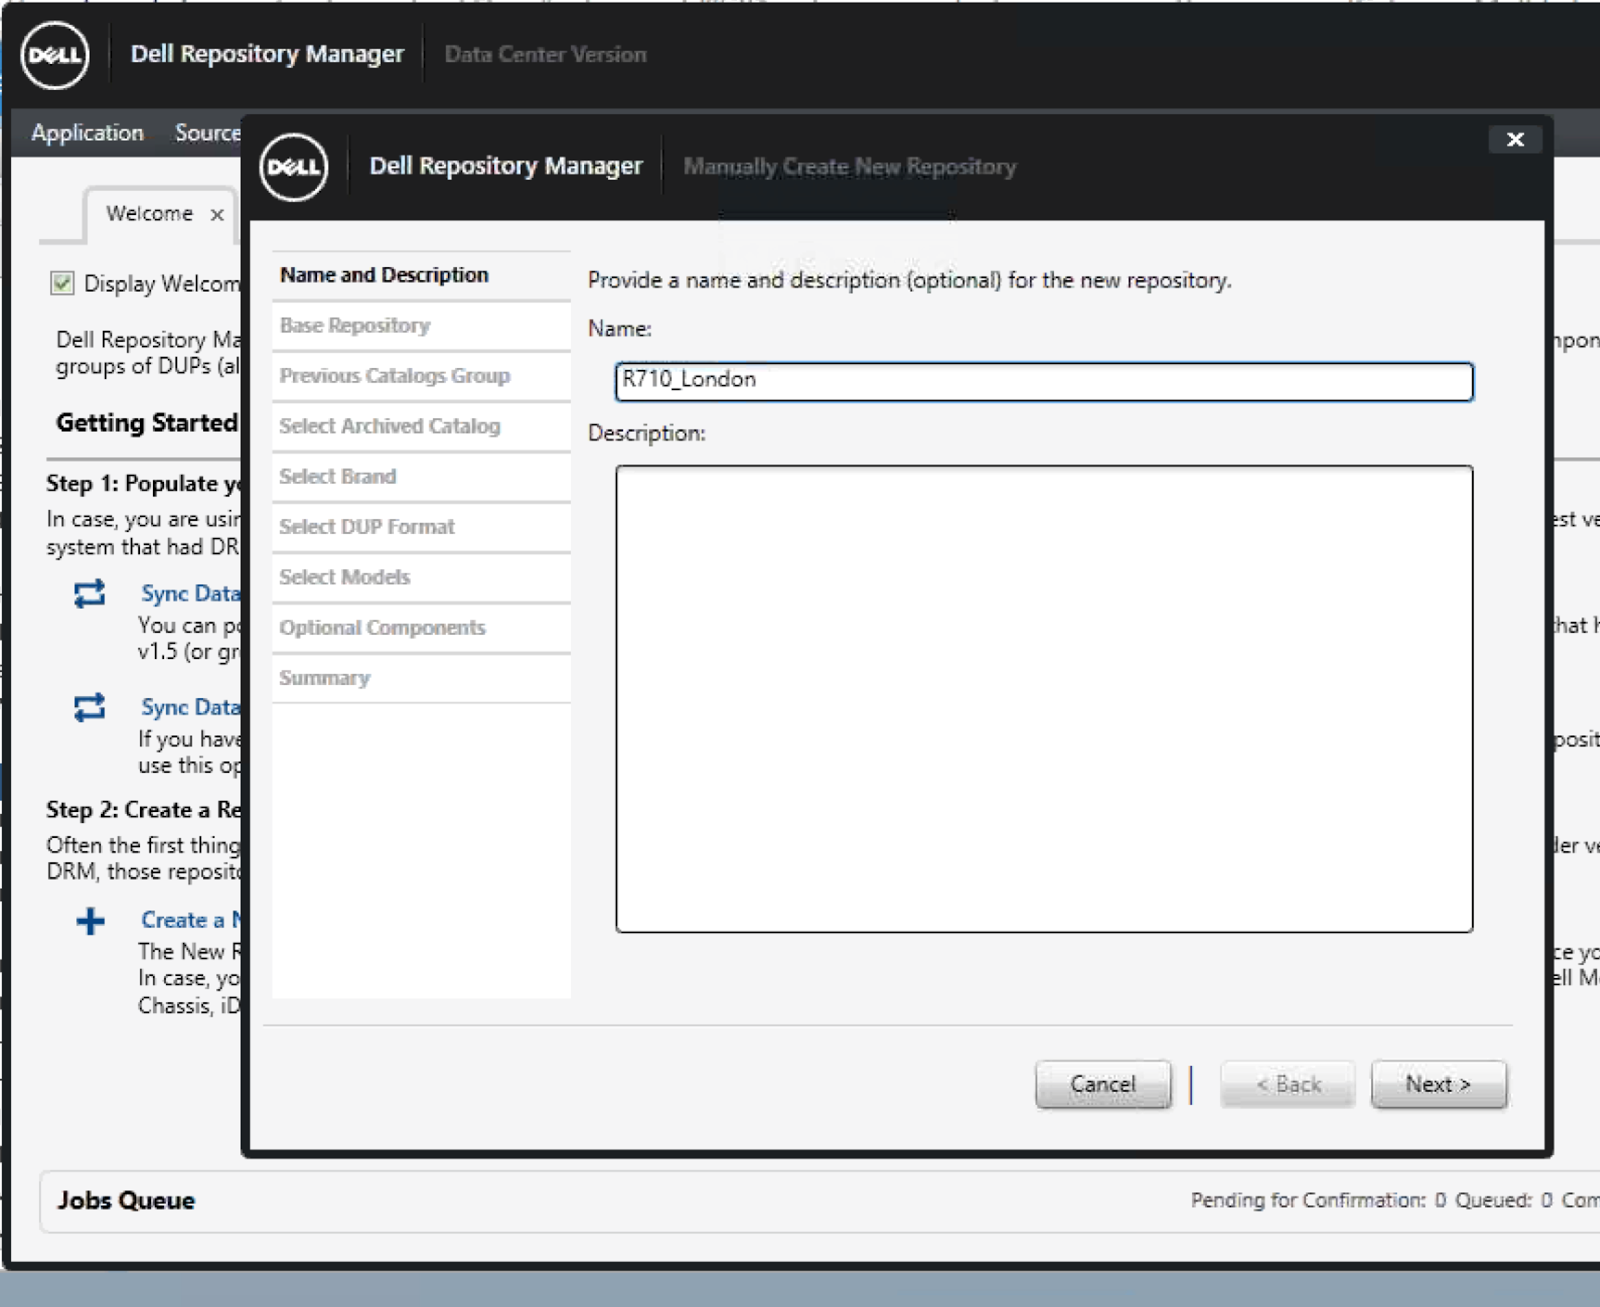This screenshot has width=1600, height=1307.
Task: Click into the Name field containing R710_London
Action: pyautogui.click(x=1044, y=381)
